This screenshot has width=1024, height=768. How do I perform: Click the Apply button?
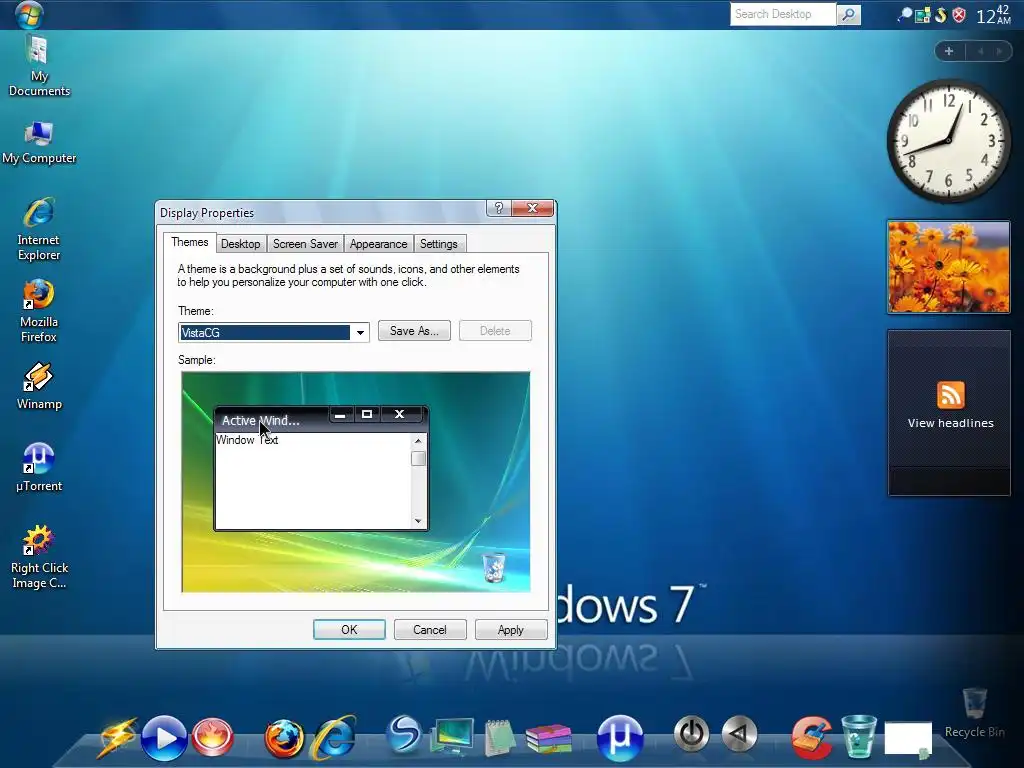(x=511, y=630)
